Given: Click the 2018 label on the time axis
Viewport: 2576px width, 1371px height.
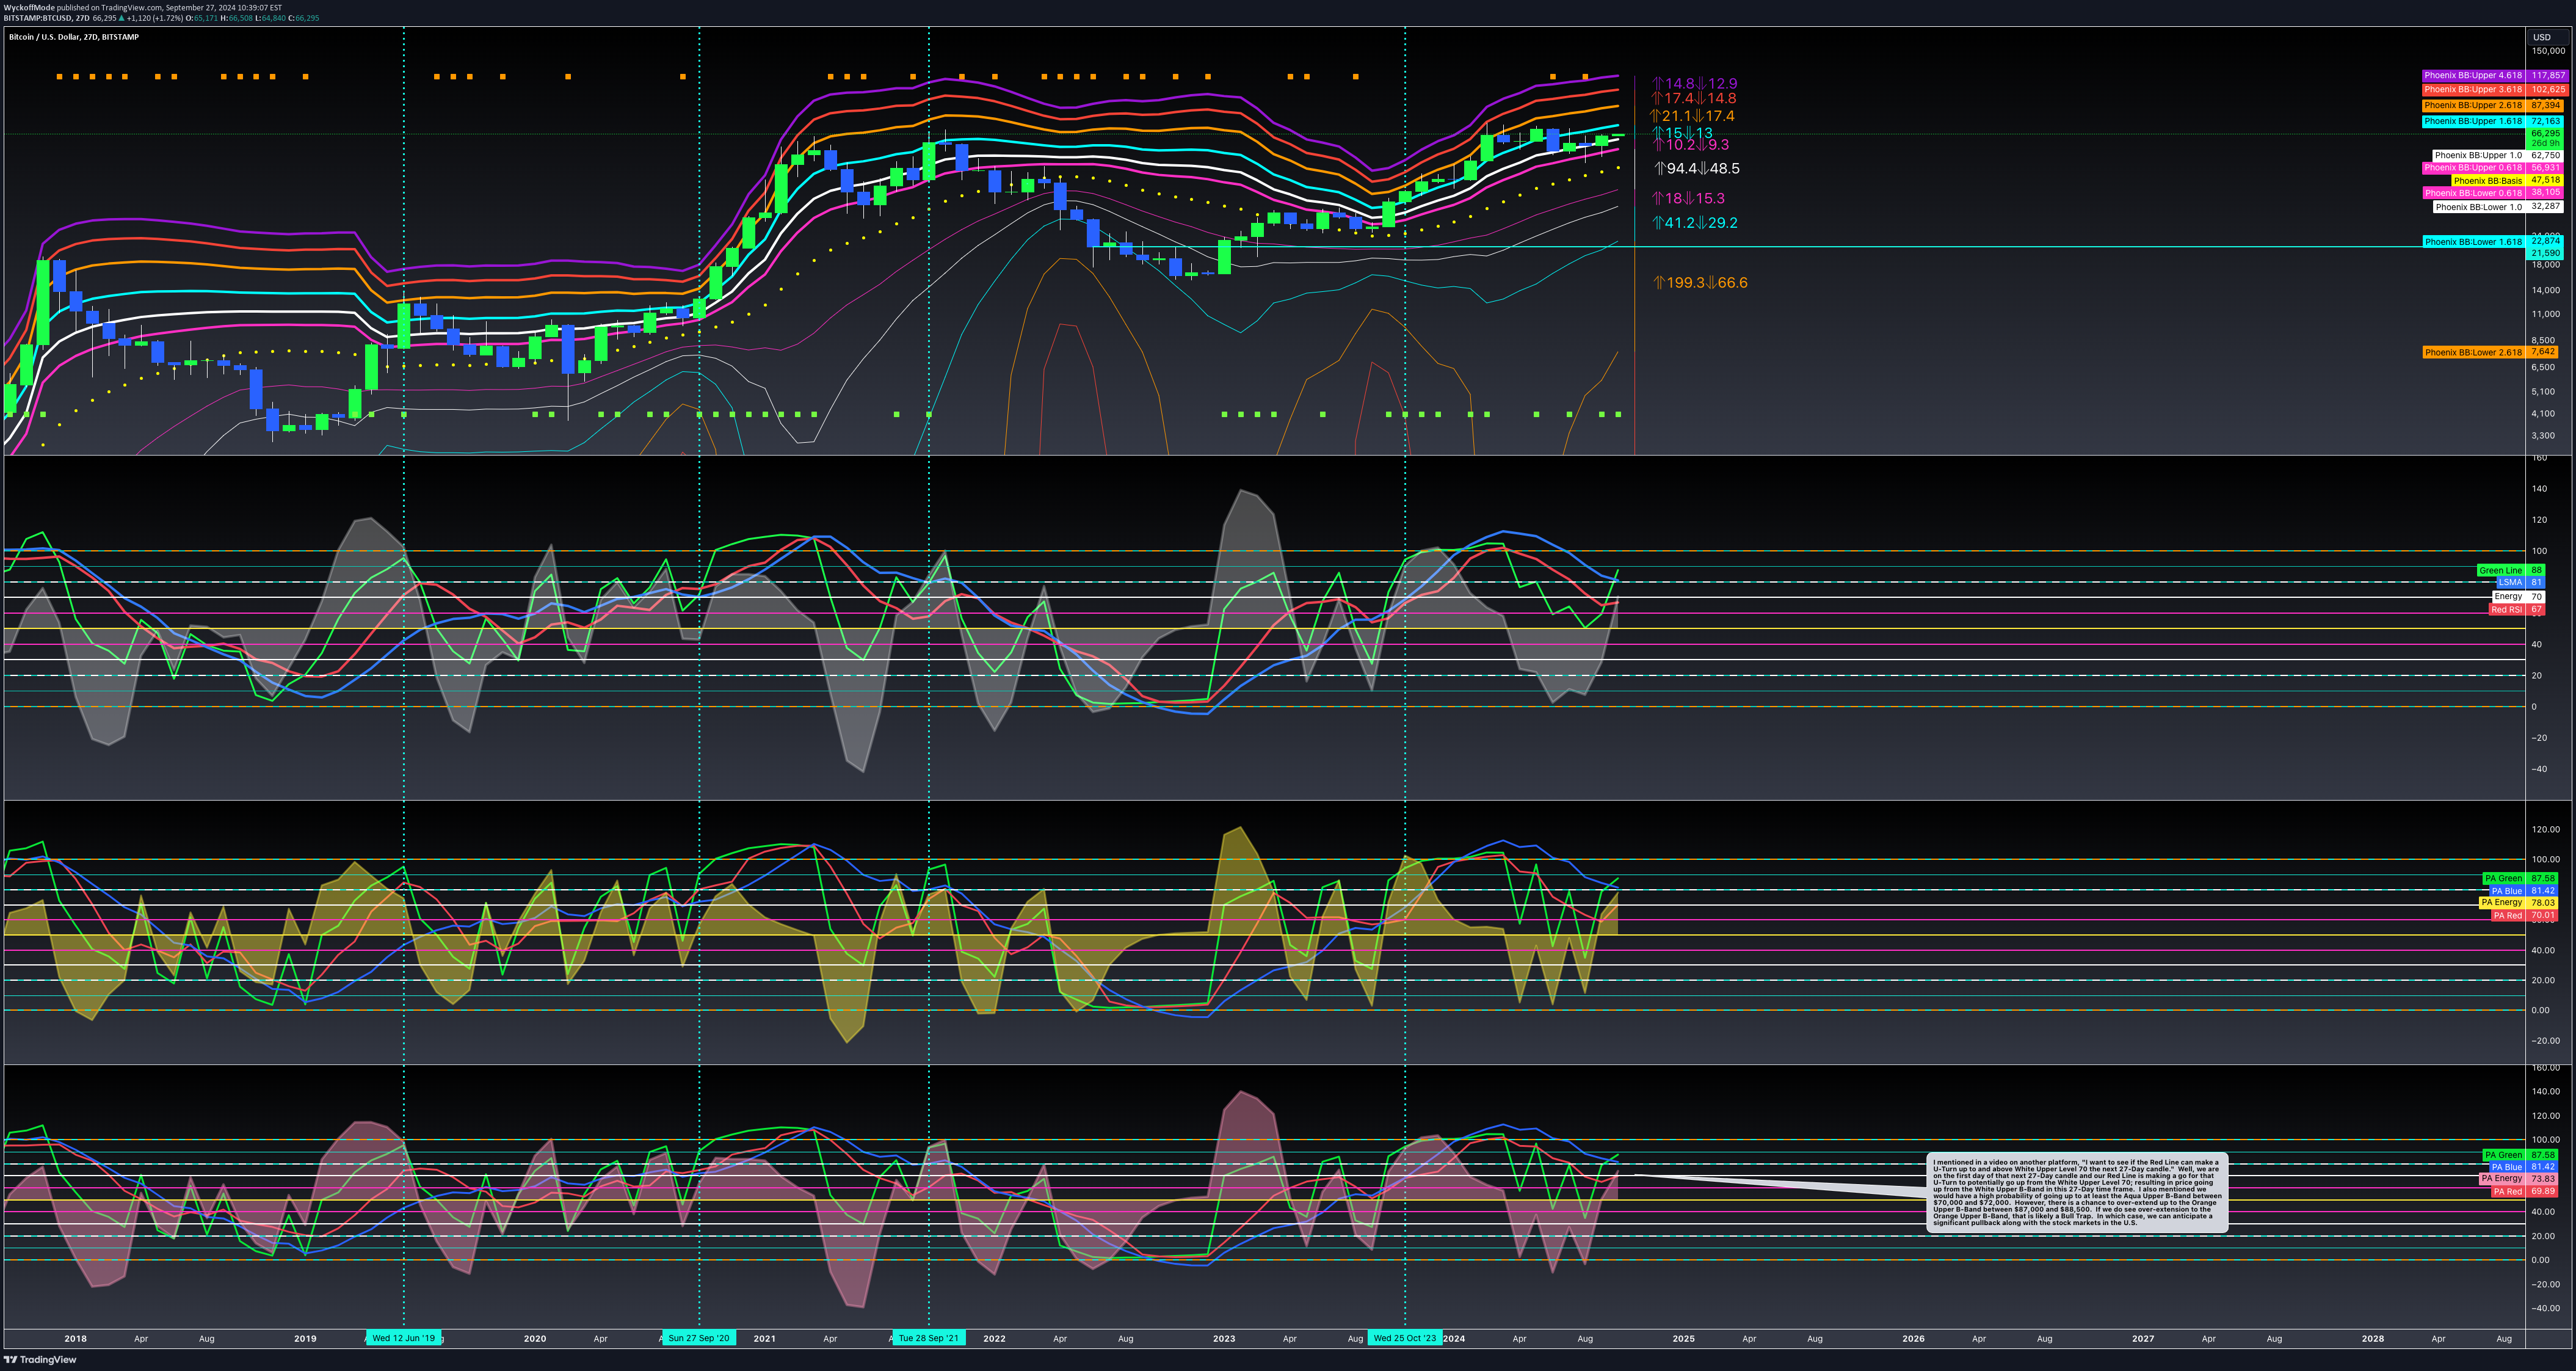Looking at the screenshot, I should 75,1338.
